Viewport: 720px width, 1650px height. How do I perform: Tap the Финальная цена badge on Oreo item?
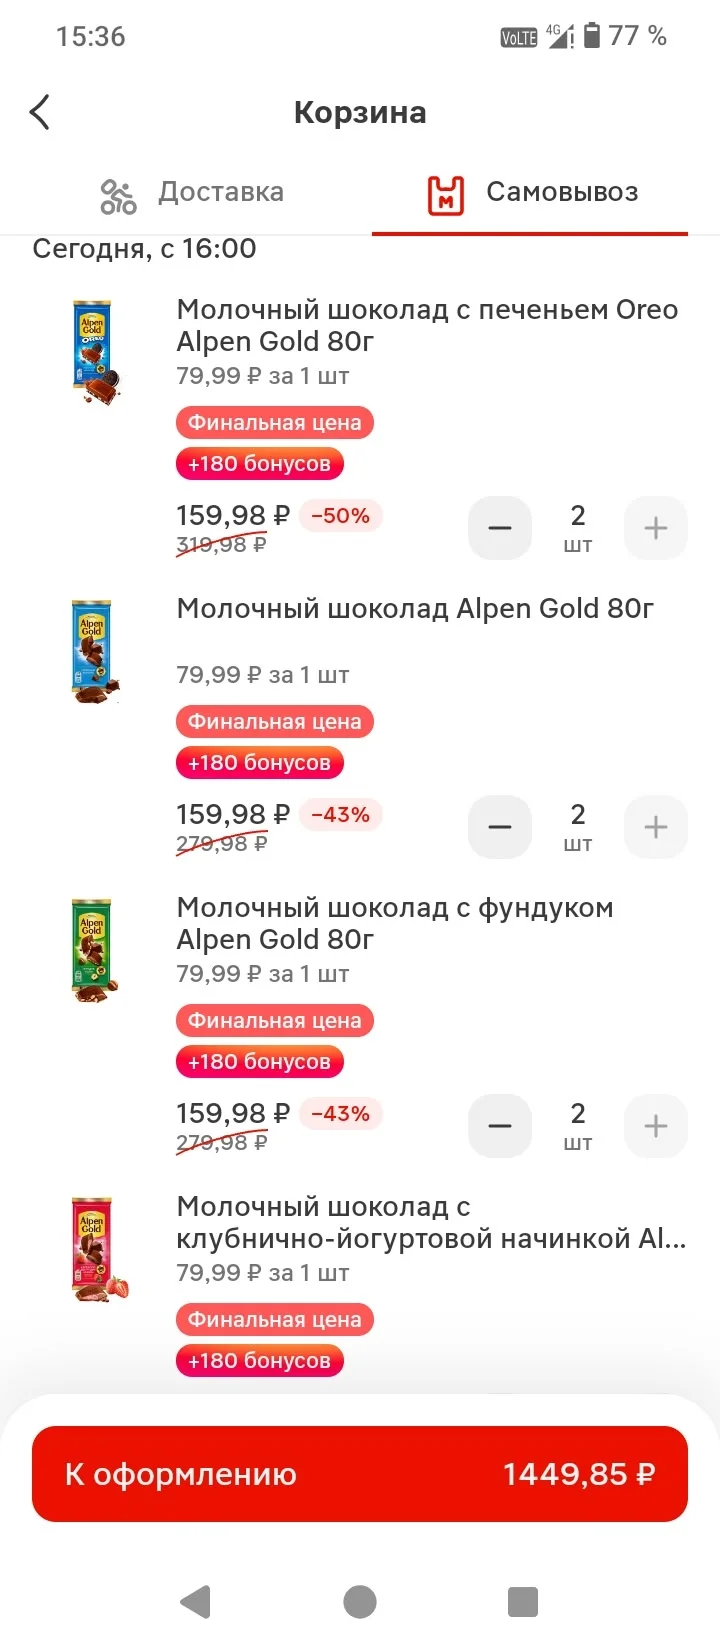point(275,423)
